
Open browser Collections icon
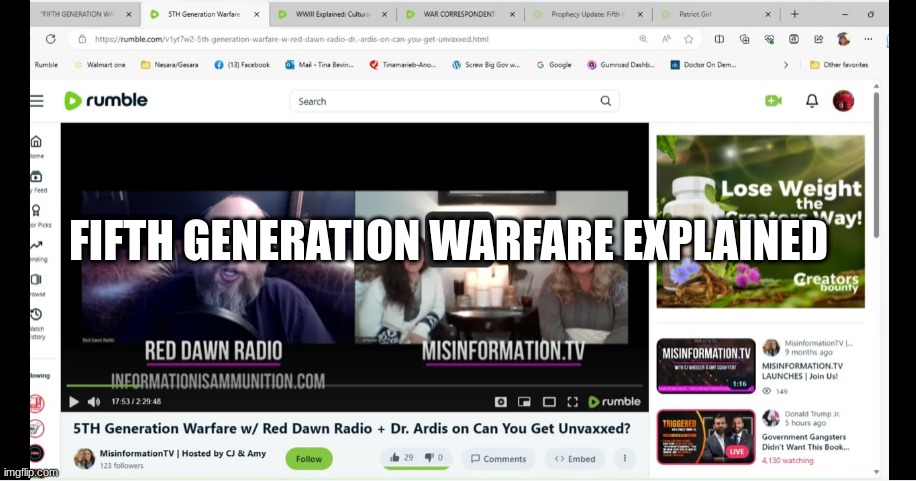tap(744, 39)
